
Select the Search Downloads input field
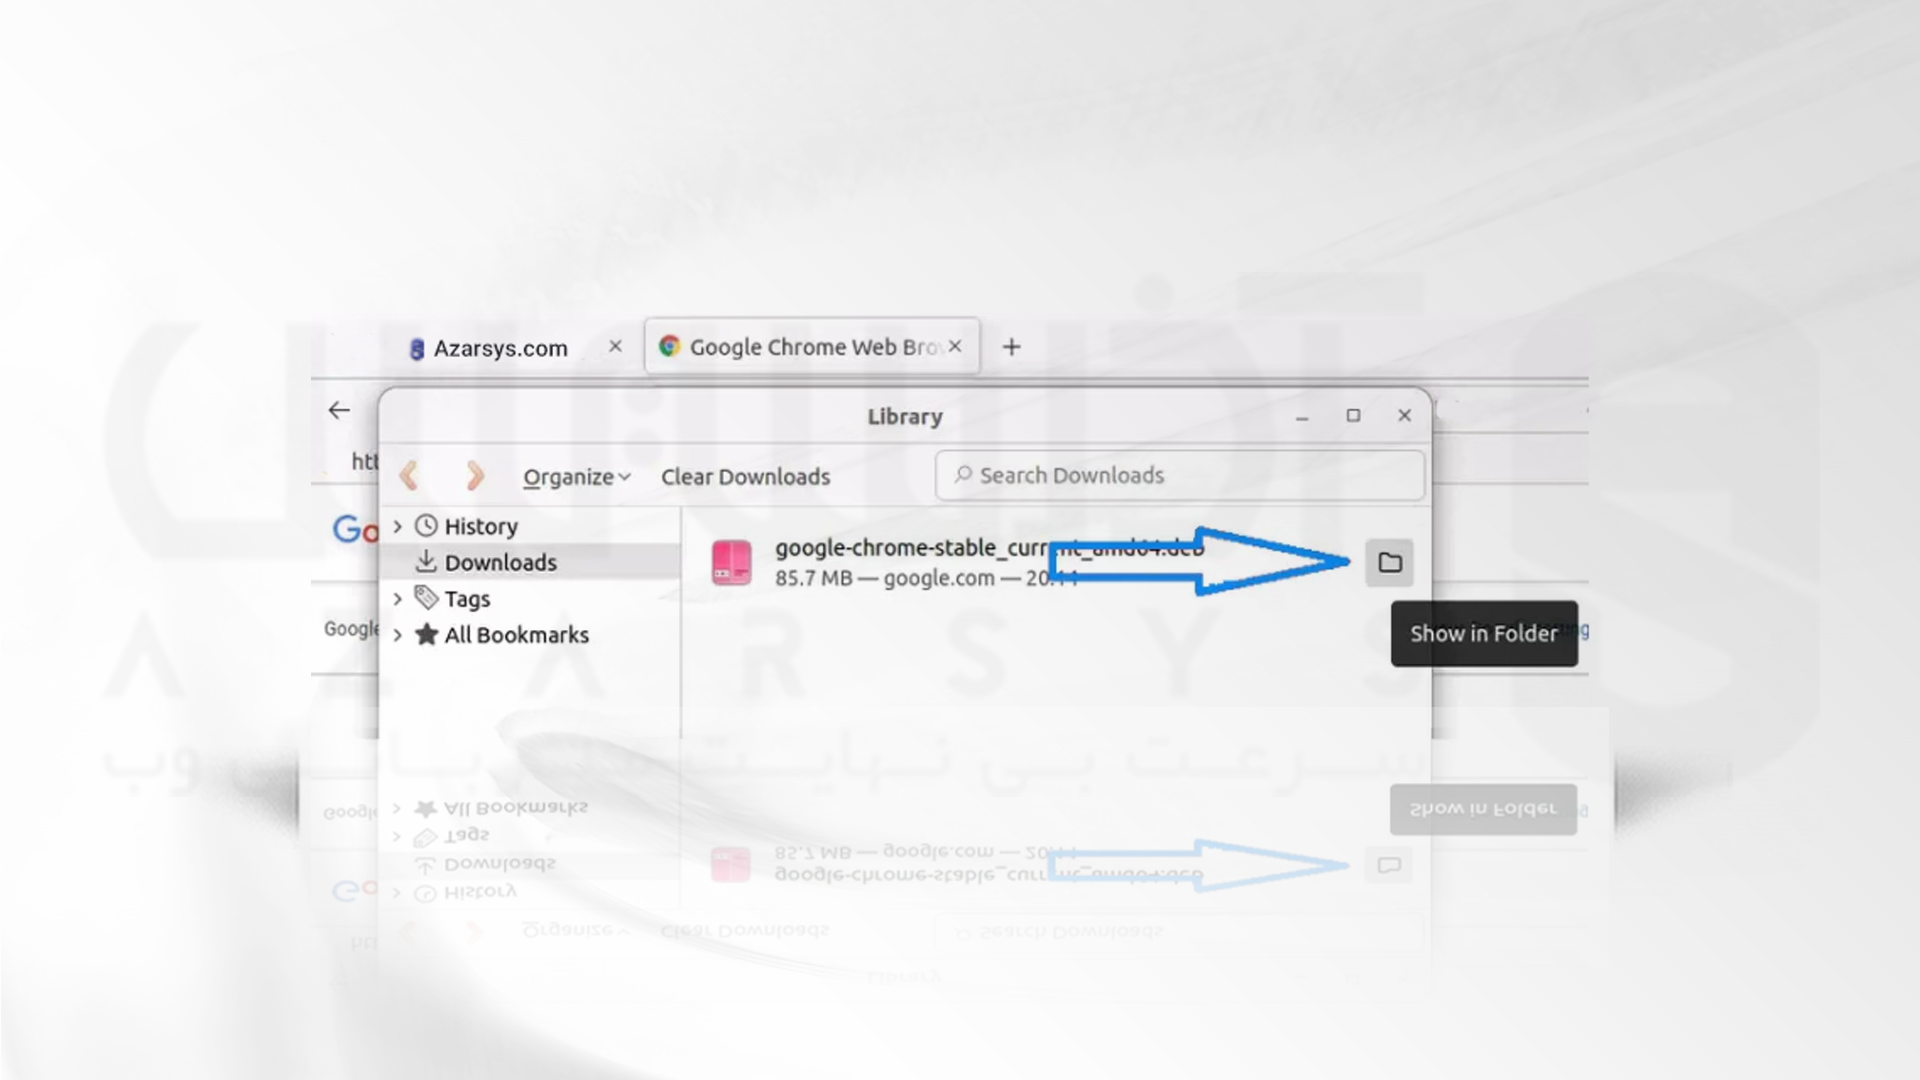click(1178, 475)
